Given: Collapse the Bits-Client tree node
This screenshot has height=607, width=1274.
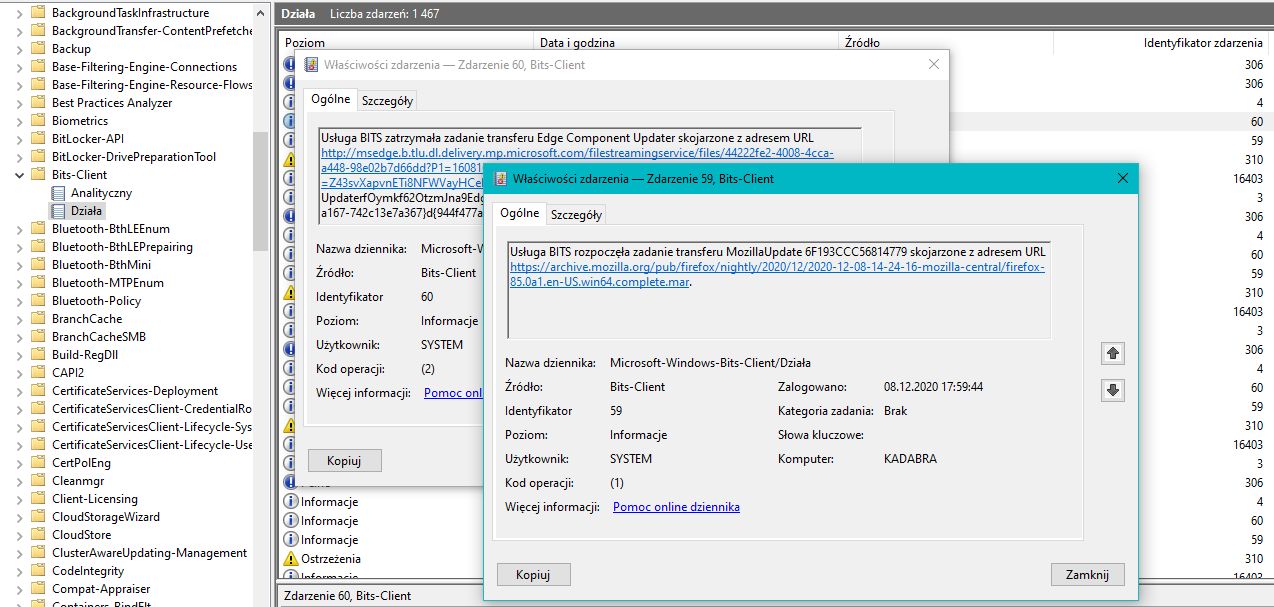Looking at the screenshot, I should click(19, 175).
